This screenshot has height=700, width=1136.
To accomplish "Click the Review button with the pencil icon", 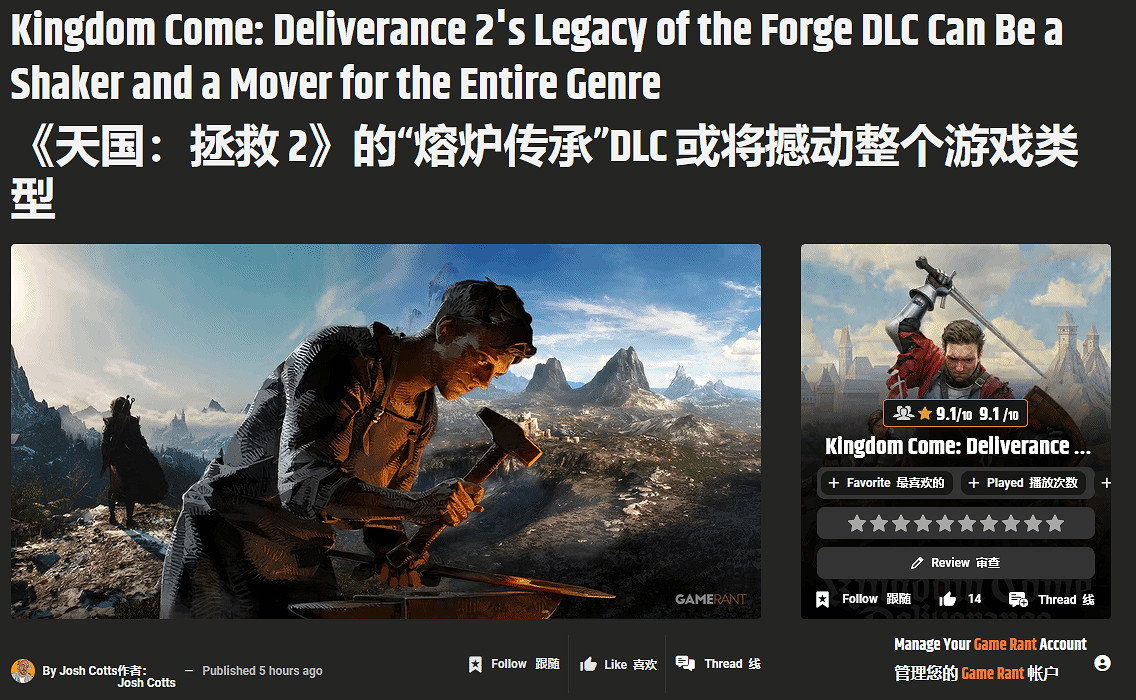I will coord(956,563).
